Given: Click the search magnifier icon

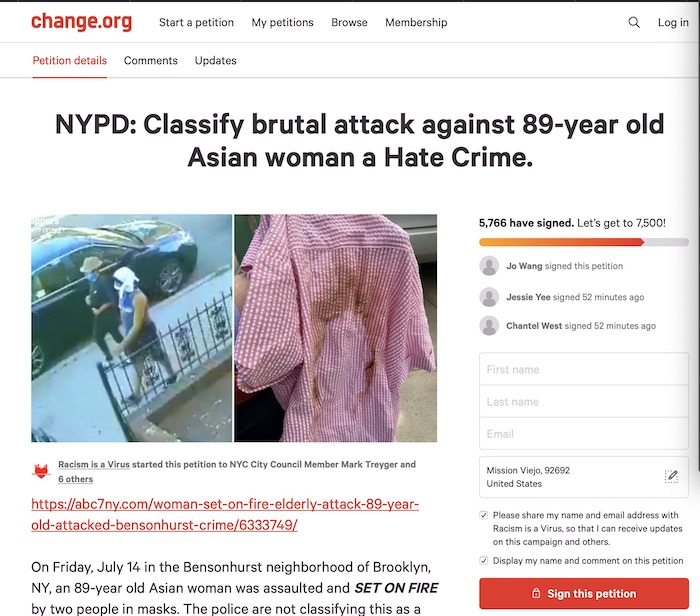Looking at the screenshot, I should (x=634, y=22).
